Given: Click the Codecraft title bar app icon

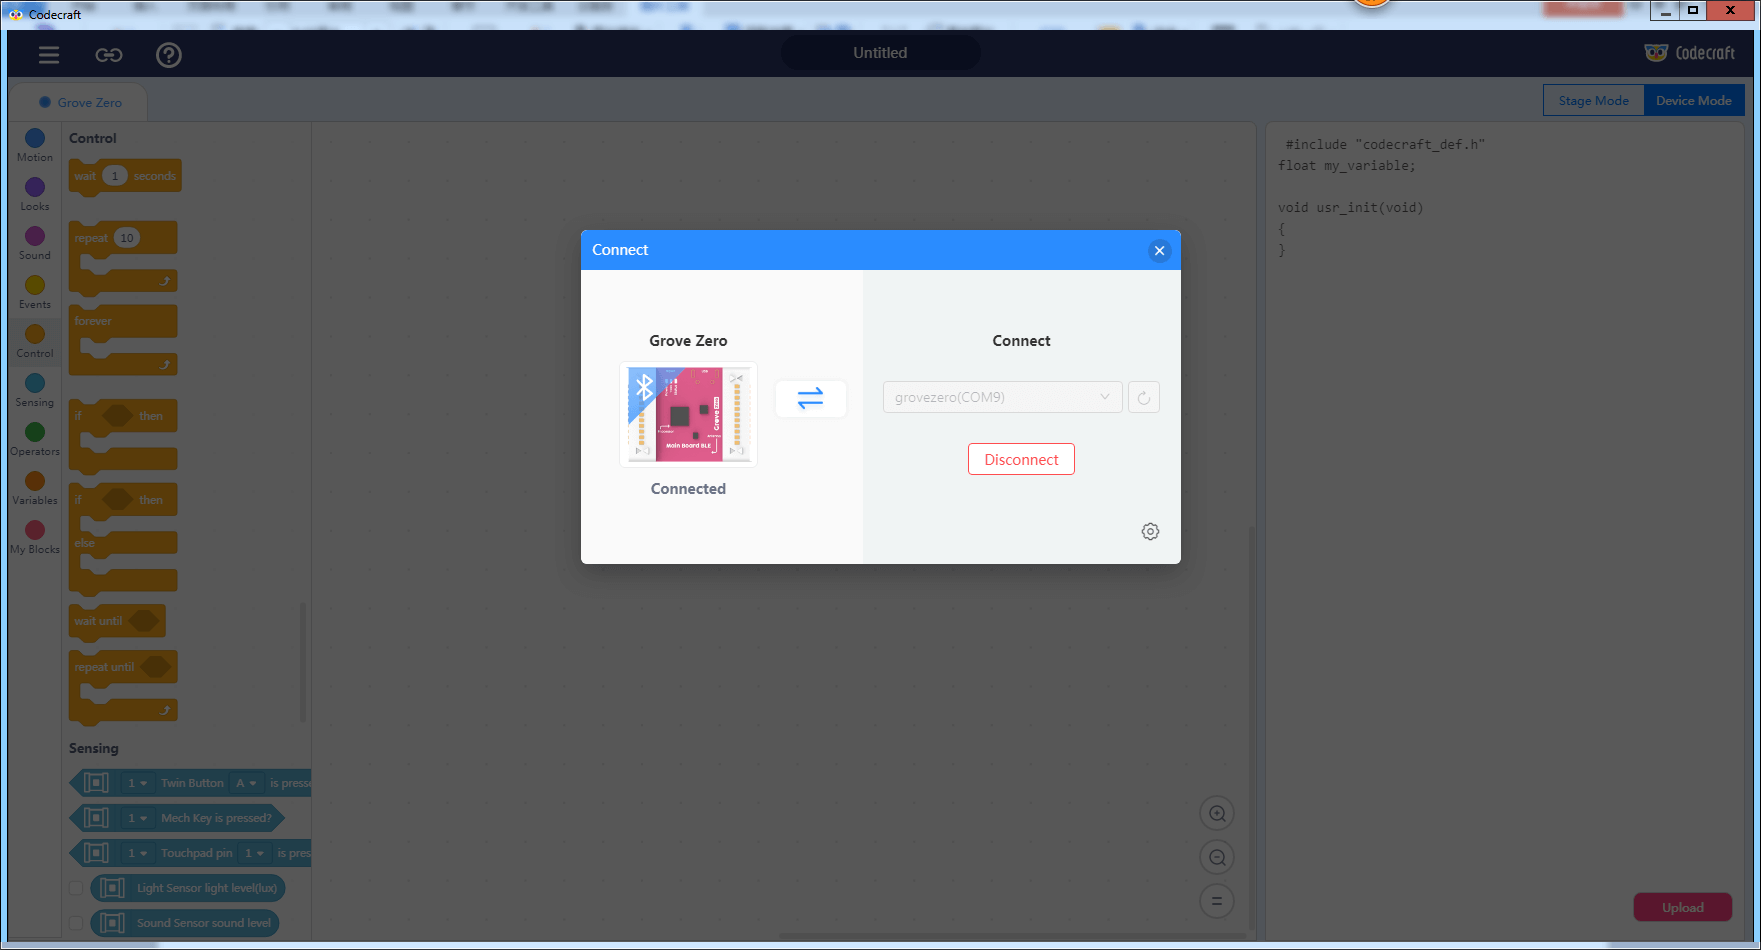Looking at the screenshot, I should (15, 14).
